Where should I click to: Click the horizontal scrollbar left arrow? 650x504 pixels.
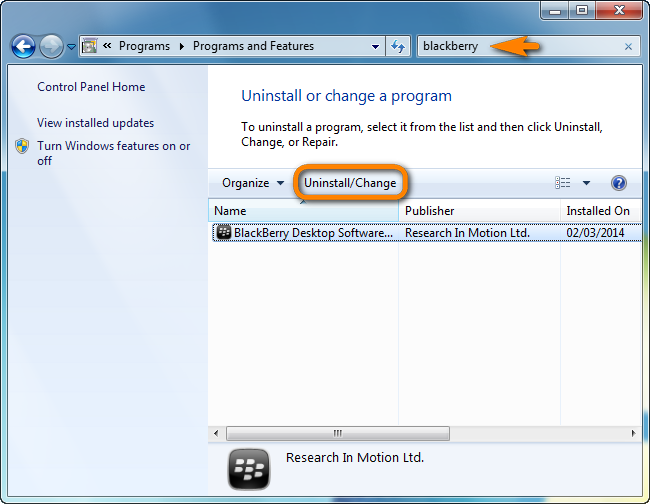tap(216, 434)
